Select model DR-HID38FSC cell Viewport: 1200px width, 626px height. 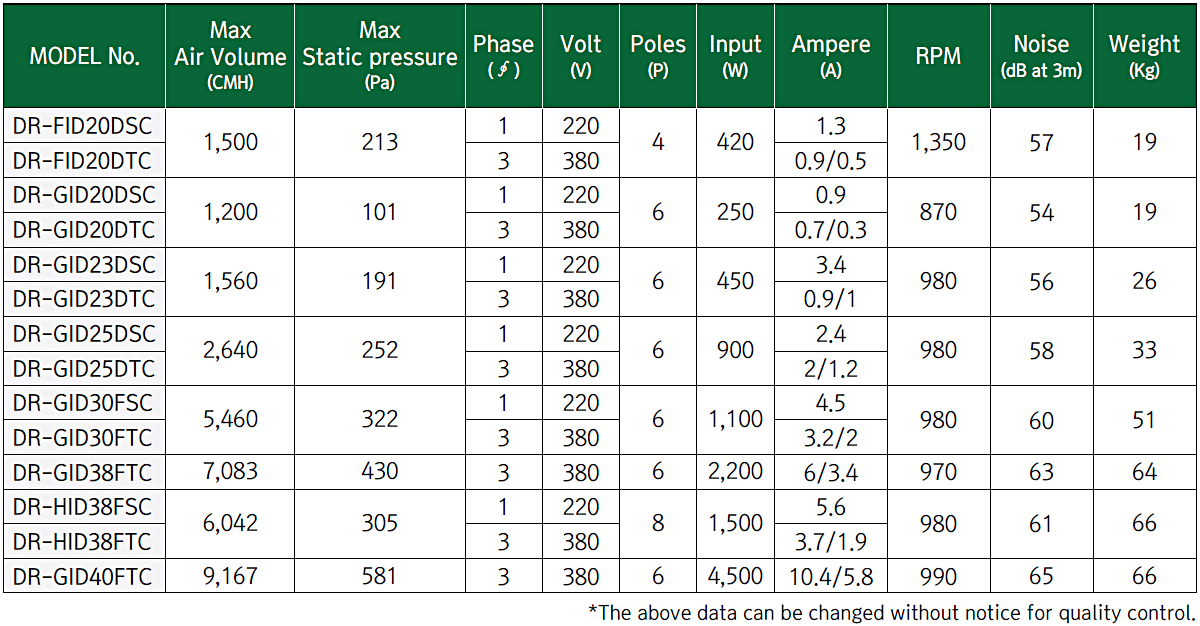tap(85, 506)
